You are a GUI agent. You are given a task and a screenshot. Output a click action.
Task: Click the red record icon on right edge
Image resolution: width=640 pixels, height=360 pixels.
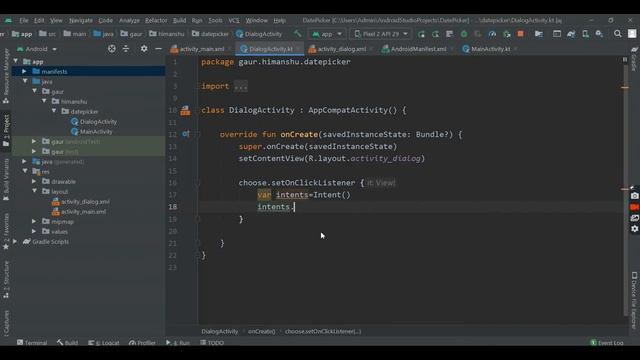634,207
